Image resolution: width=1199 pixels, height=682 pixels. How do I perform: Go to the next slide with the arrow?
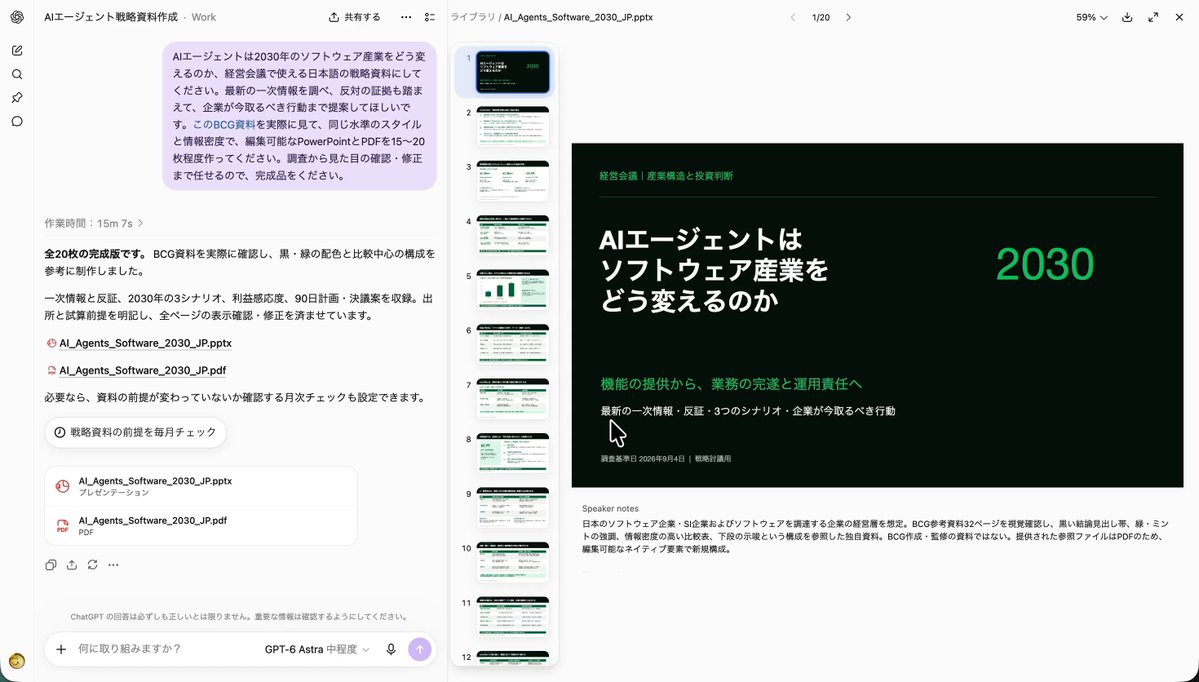click(x=848, y=17)
